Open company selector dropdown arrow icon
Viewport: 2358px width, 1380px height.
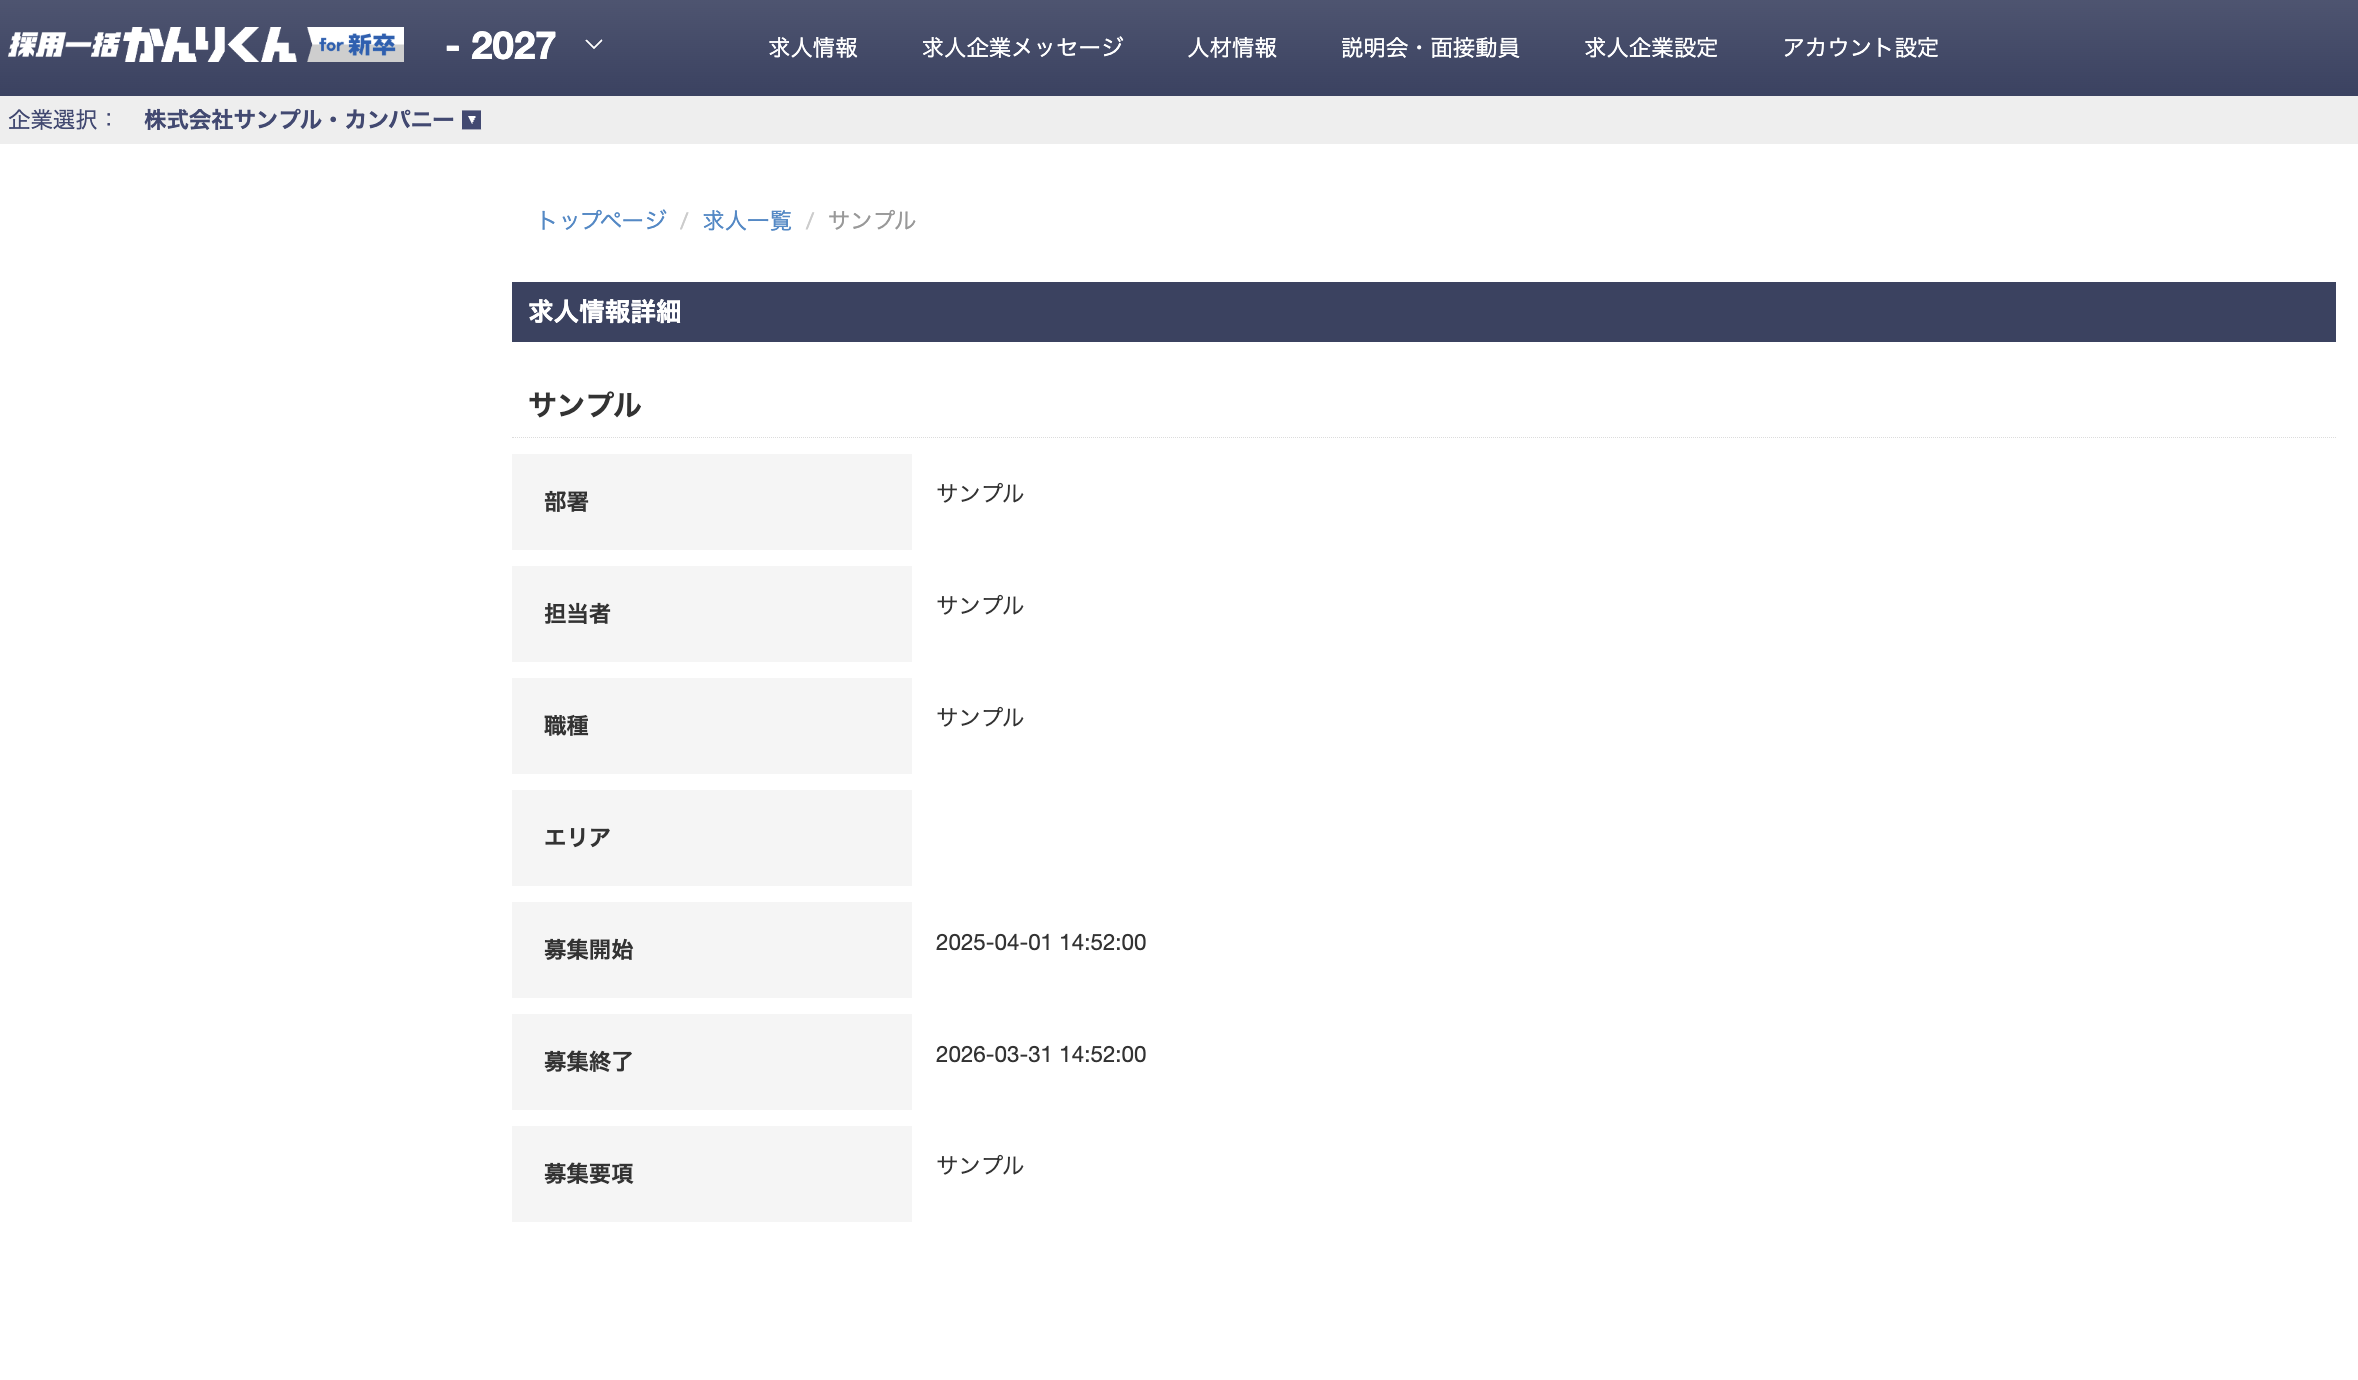(472, 120)
